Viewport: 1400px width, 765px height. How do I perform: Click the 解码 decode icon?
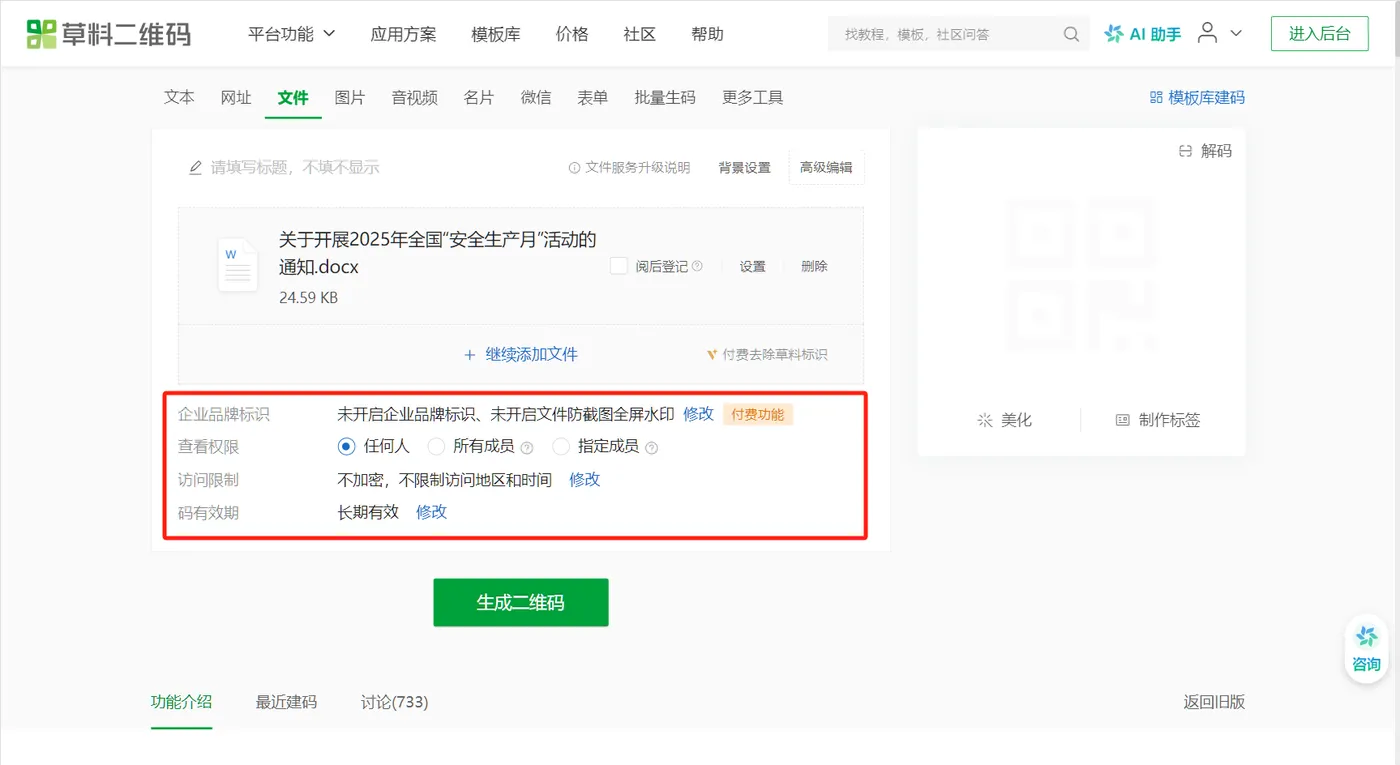coord(1186,151)
